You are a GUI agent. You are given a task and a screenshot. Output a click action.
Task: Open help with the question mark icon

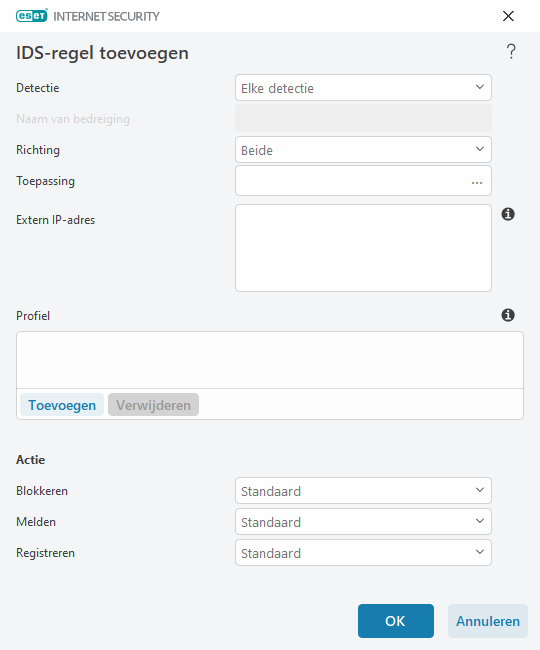pyautogui.click(x=511, y=51)
